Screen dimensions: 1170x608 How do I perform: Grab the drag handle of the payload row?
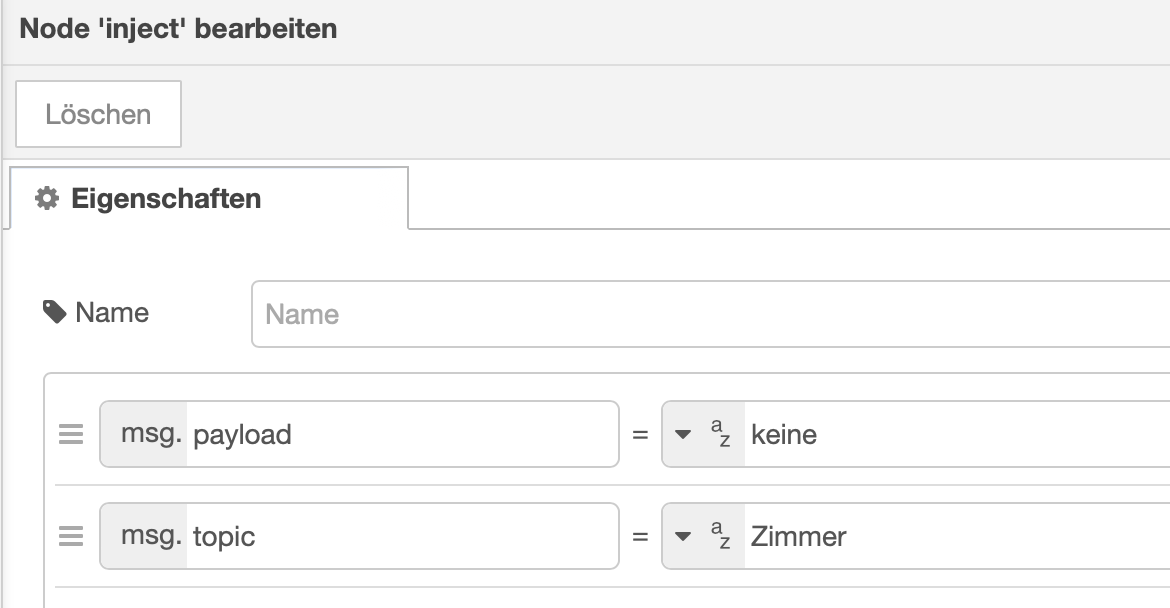(x=71, y=435)
